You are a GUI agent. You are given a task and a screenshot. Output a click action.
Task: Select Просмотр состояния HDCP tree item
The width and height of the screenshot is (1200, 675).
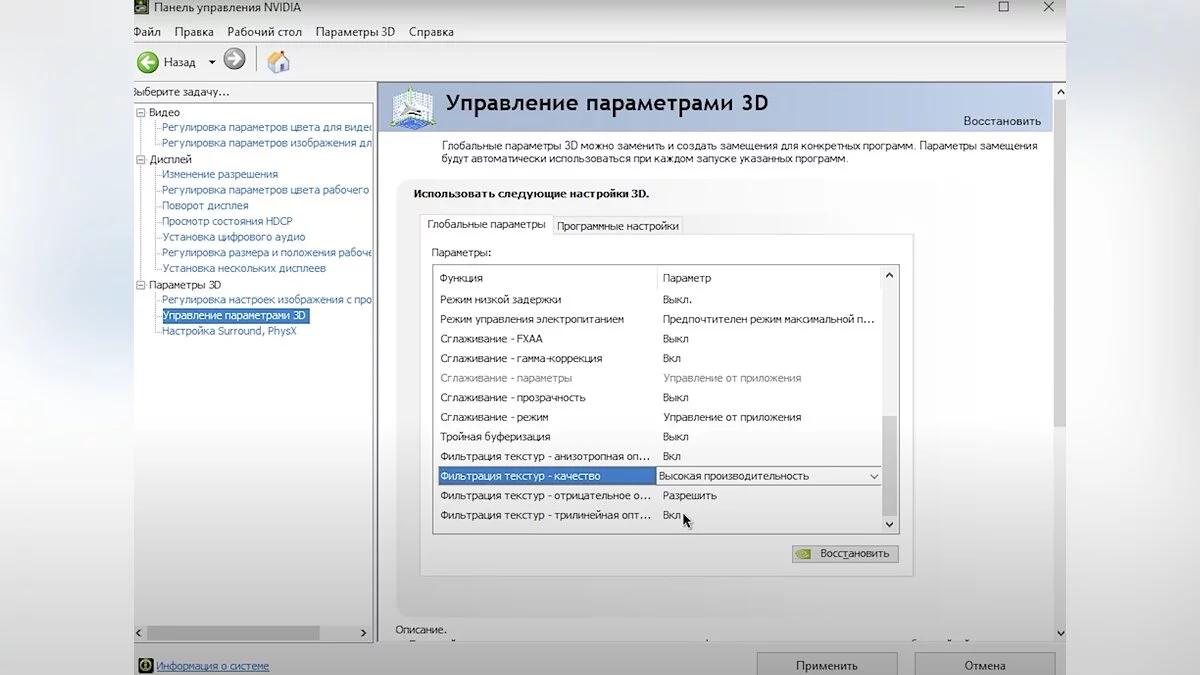click(227, 222)
